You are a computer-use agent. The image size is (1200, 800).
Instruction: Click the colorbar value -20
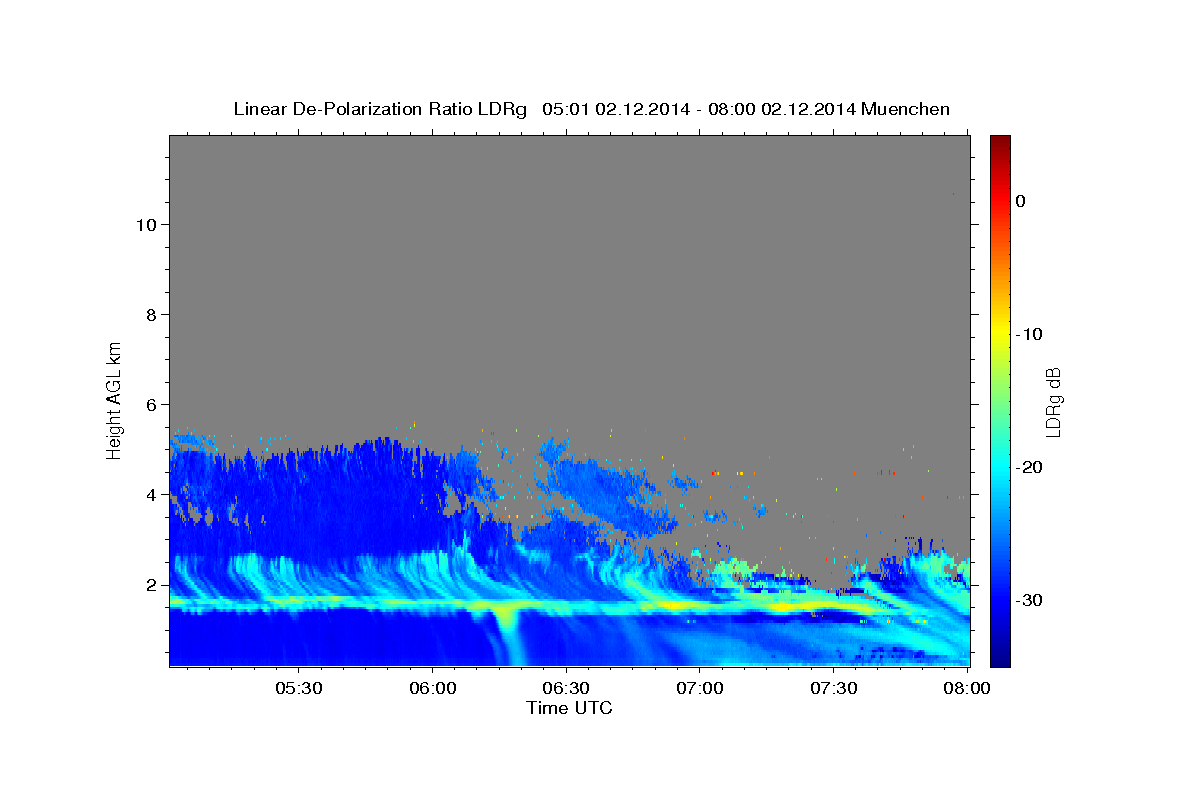1030,467
